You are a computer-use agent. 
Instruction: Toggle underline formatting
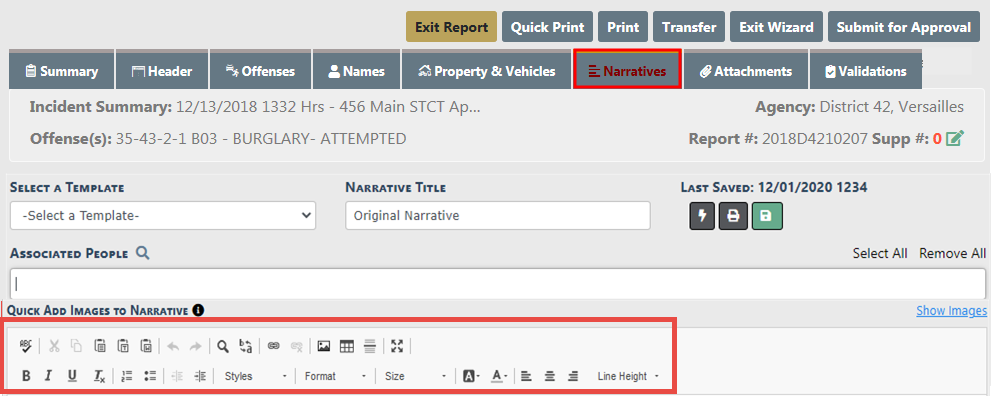tap(72, 376)
